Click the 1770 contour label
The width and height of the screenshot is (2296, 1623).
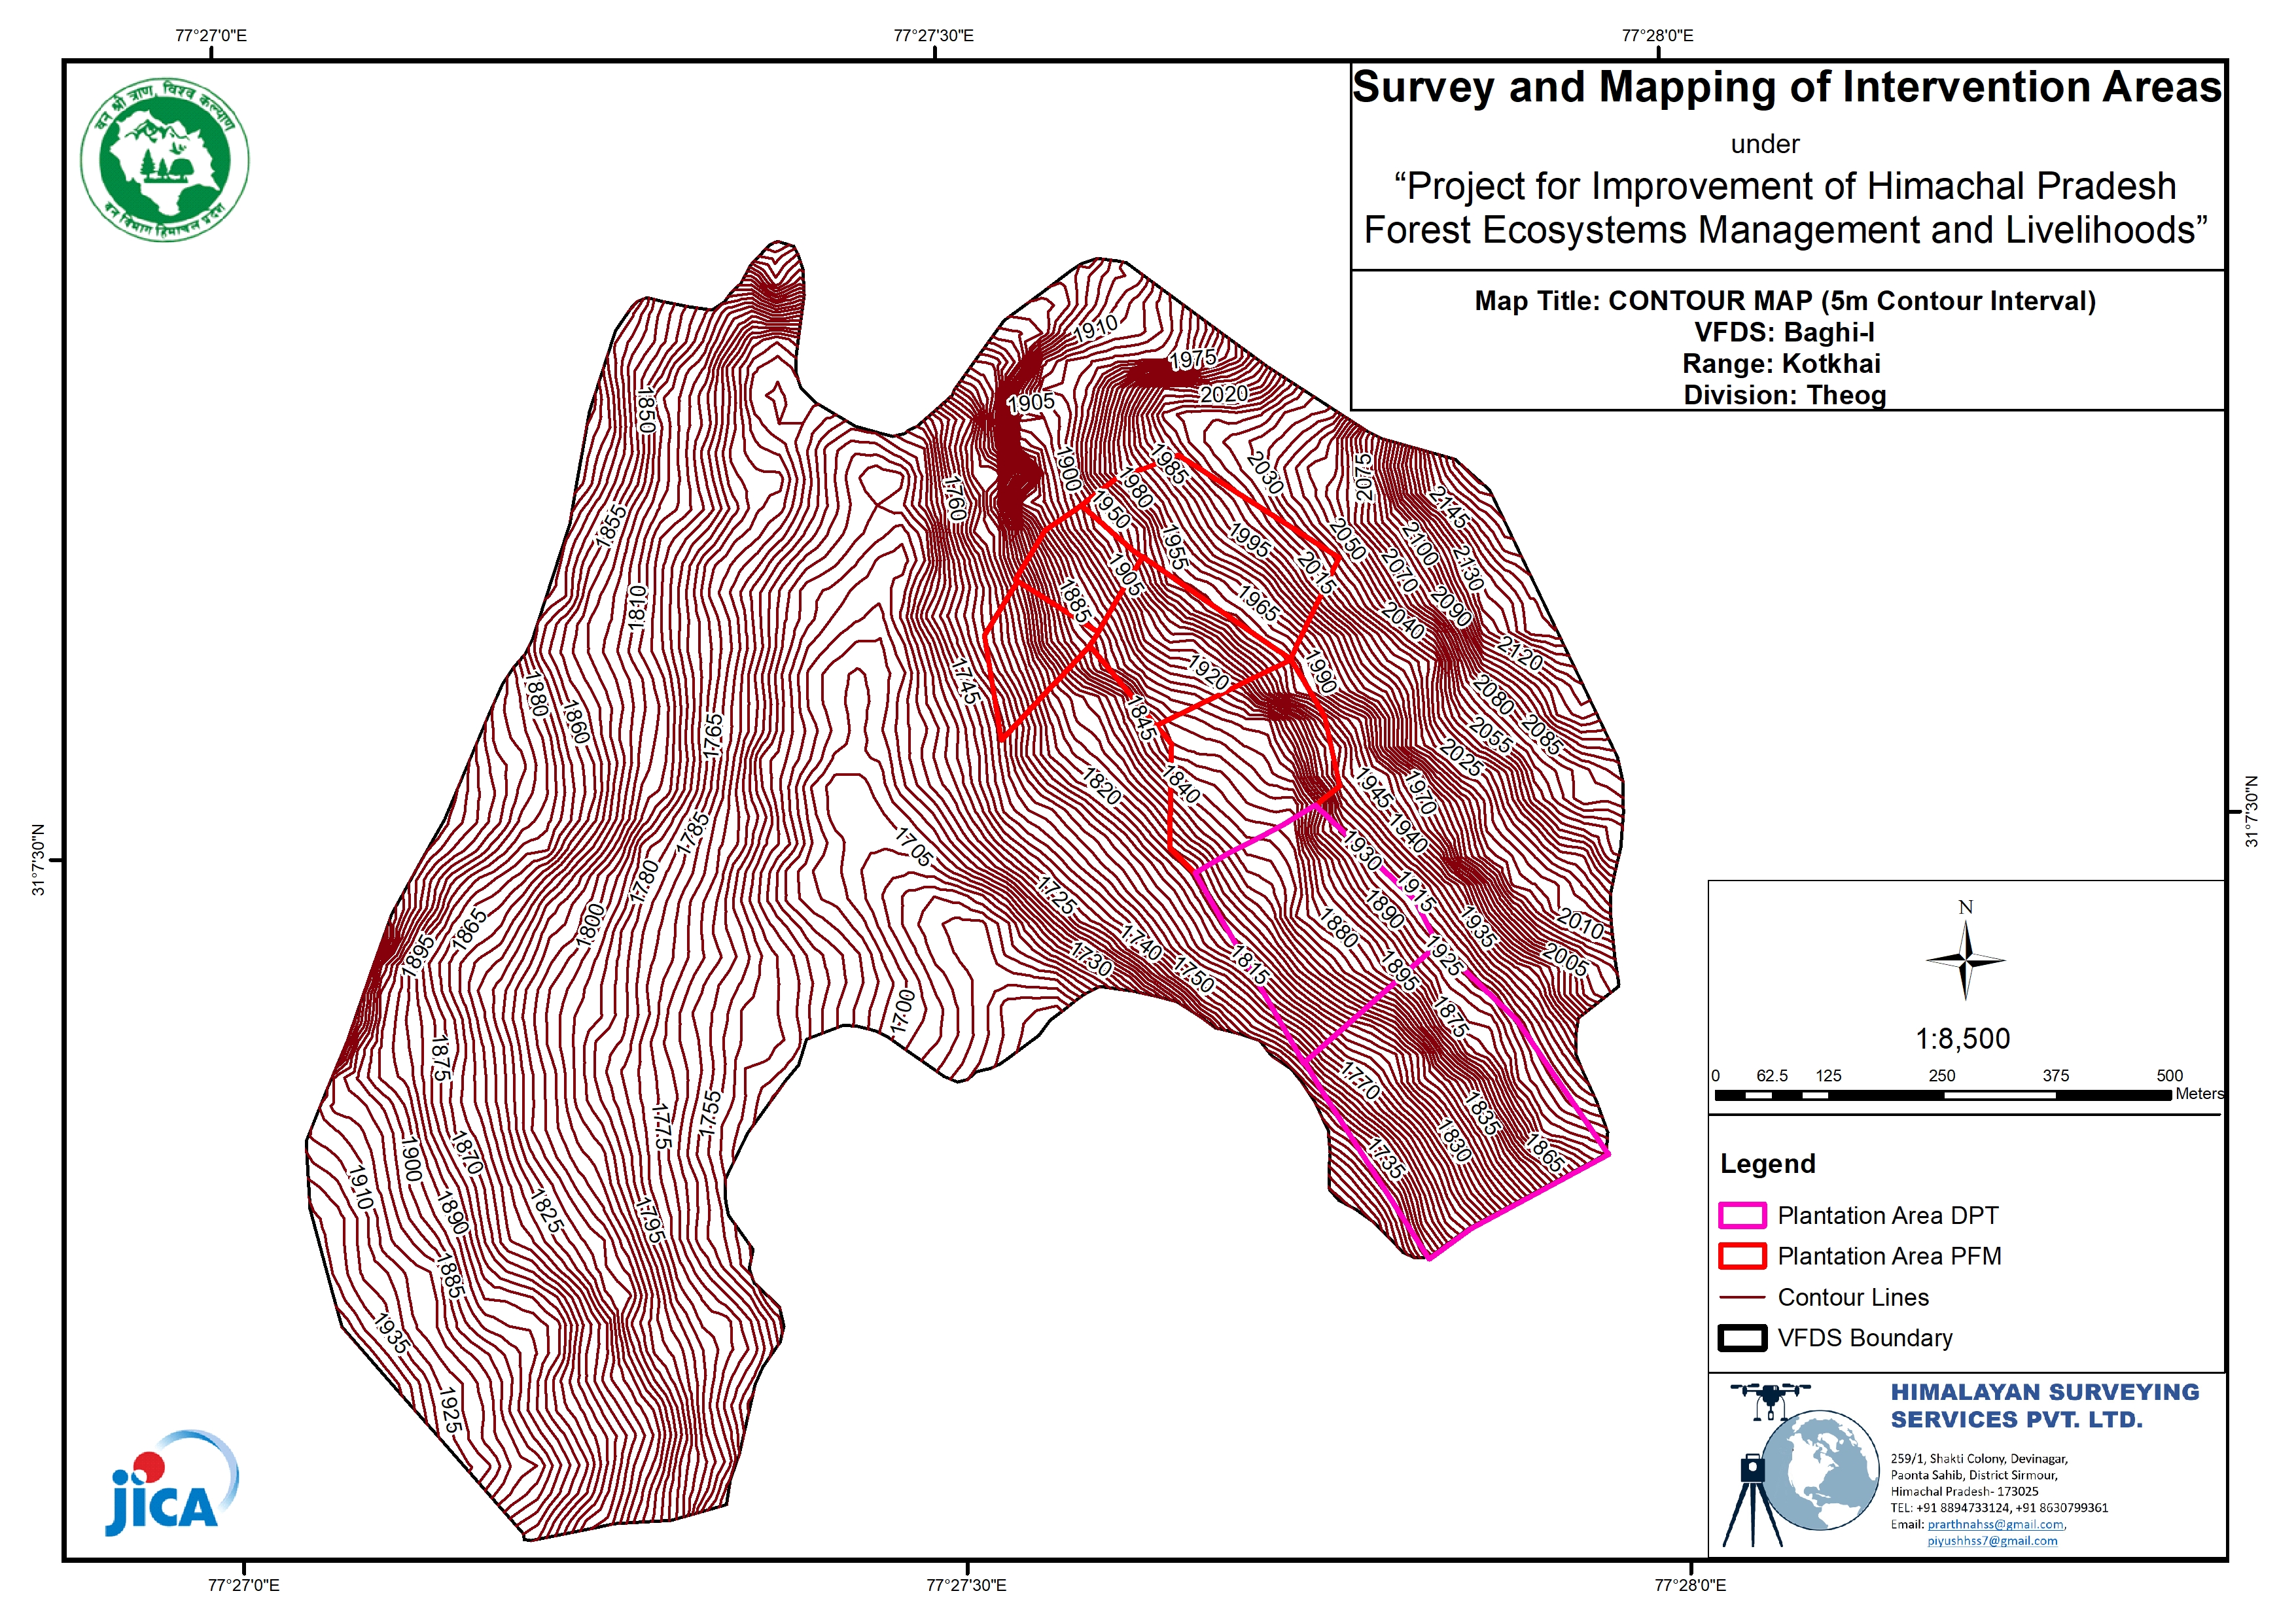(1360, 1081)
